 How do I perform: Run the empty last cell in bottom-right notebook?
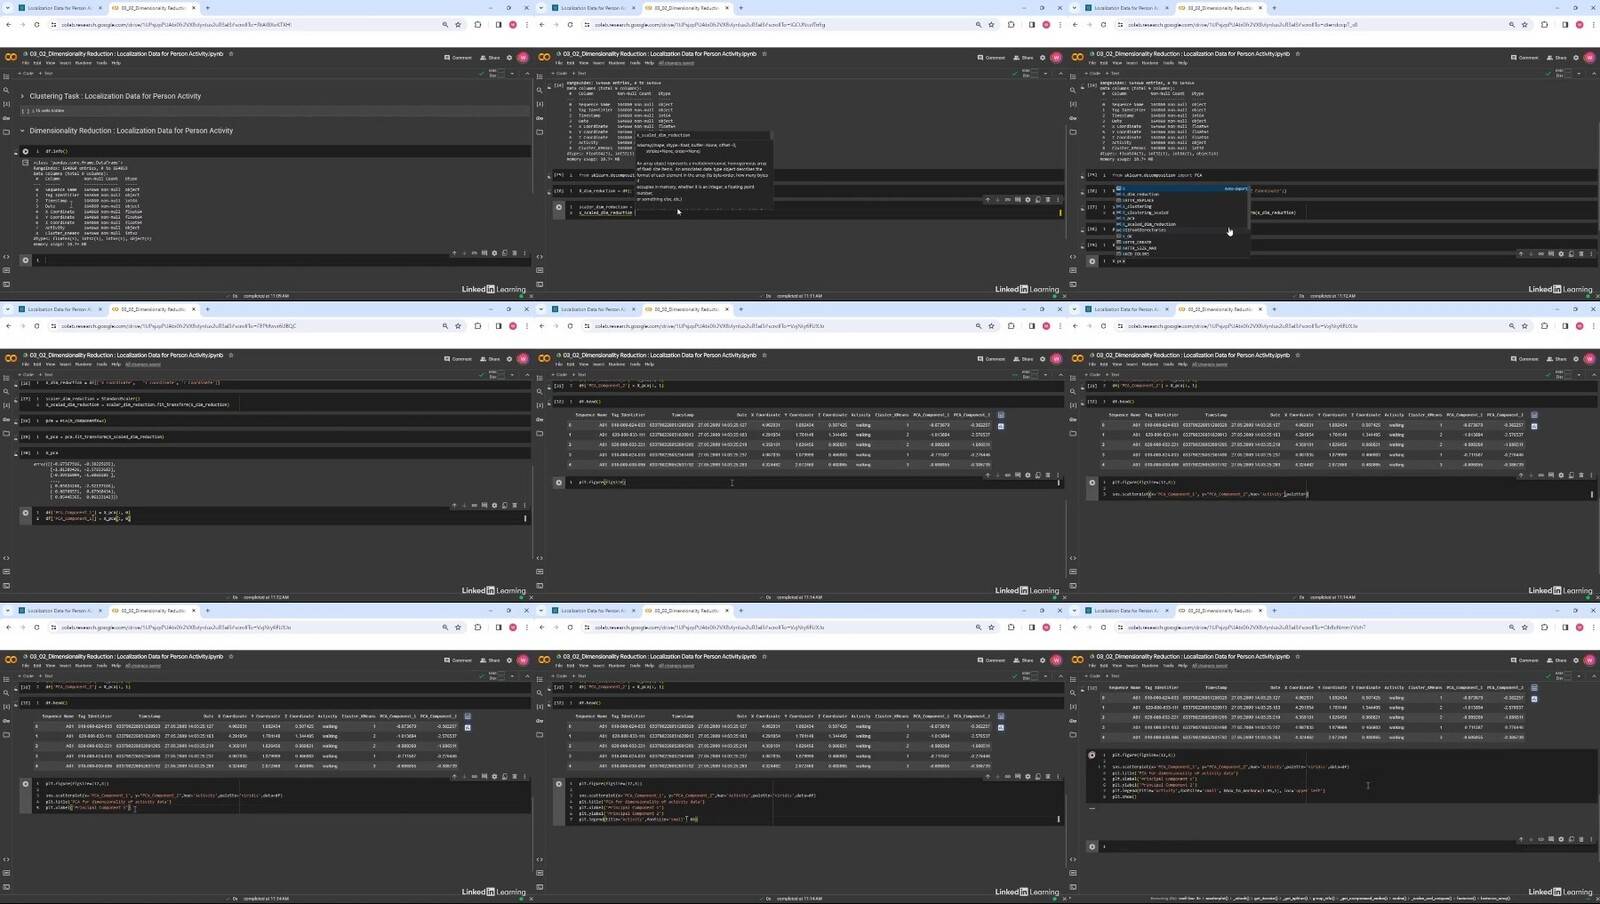pyautogui.click(x=1092, y=847)
